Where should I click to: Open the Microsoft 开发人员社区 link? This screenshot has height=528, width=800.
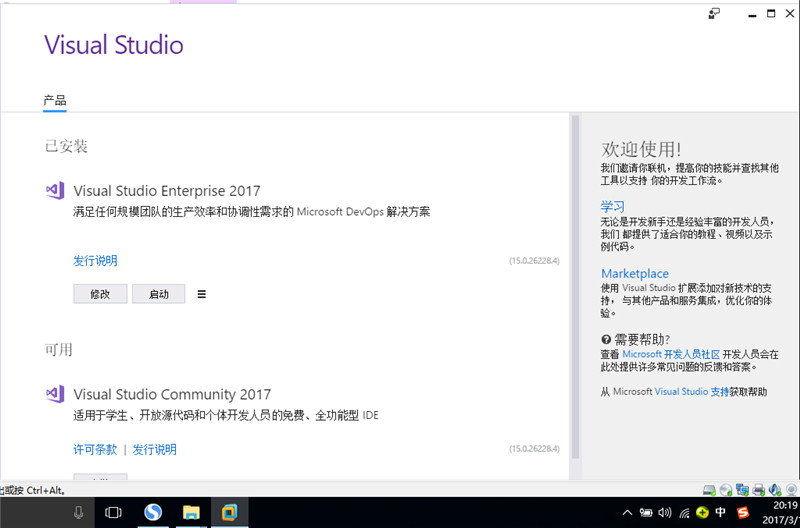click(x=671, y=354)
